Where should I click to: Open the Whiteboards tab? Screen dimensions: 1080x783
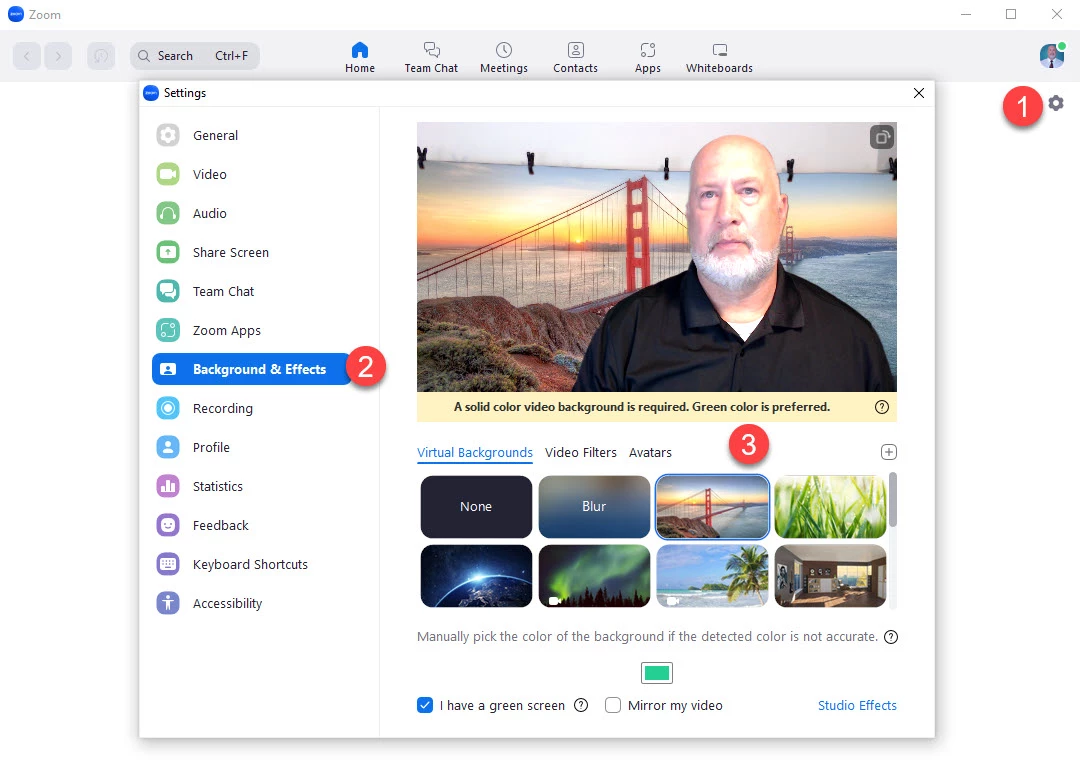click(x=719, y=57)
